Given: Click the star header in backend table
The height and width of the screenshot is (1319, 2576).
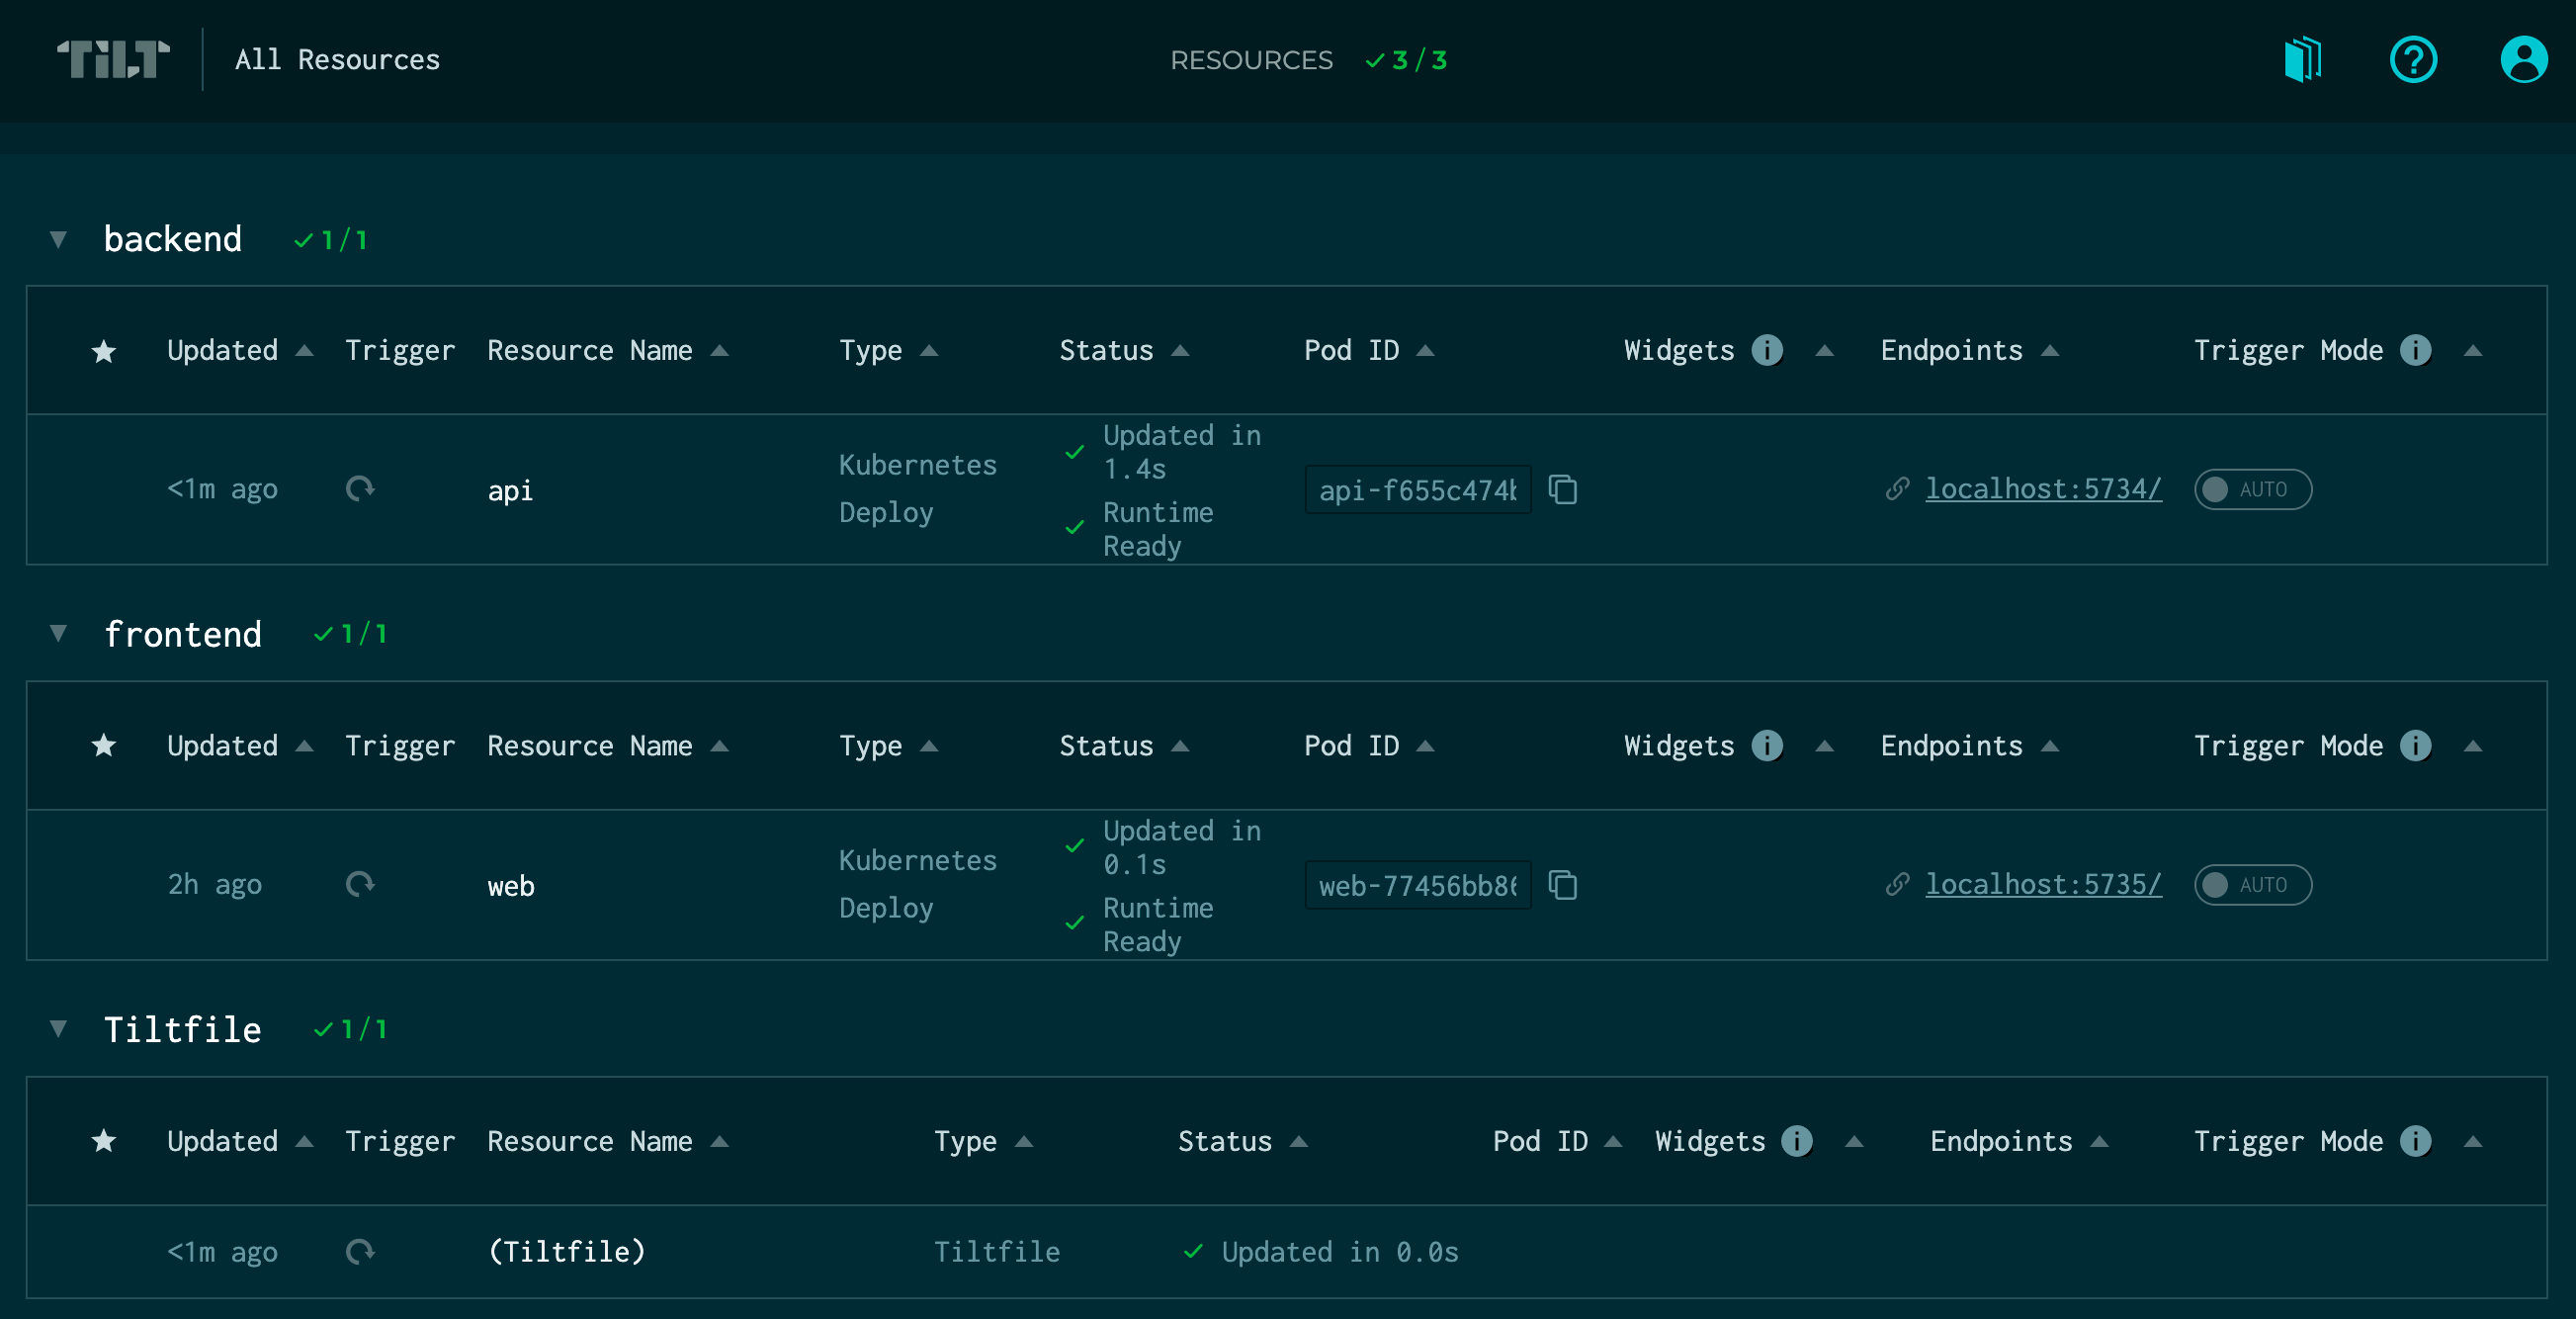Looking at the screenshot, I should (x=104, y=350).
